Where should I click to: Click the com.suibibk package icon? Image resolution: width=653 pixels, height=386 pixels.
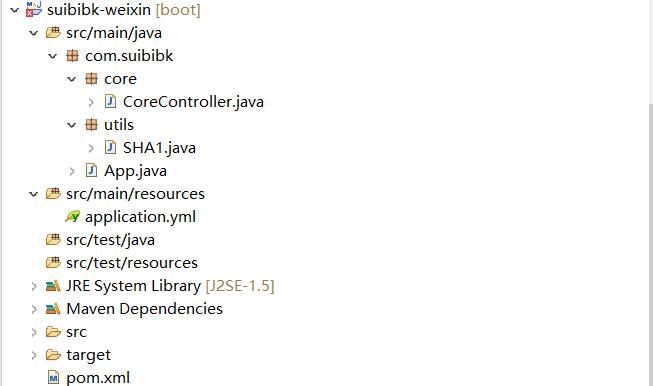72,55
